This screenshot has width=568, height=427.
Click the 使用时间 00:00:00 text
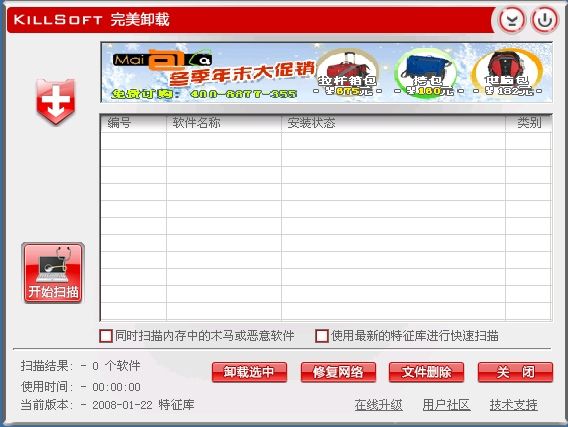pos(81,387)
